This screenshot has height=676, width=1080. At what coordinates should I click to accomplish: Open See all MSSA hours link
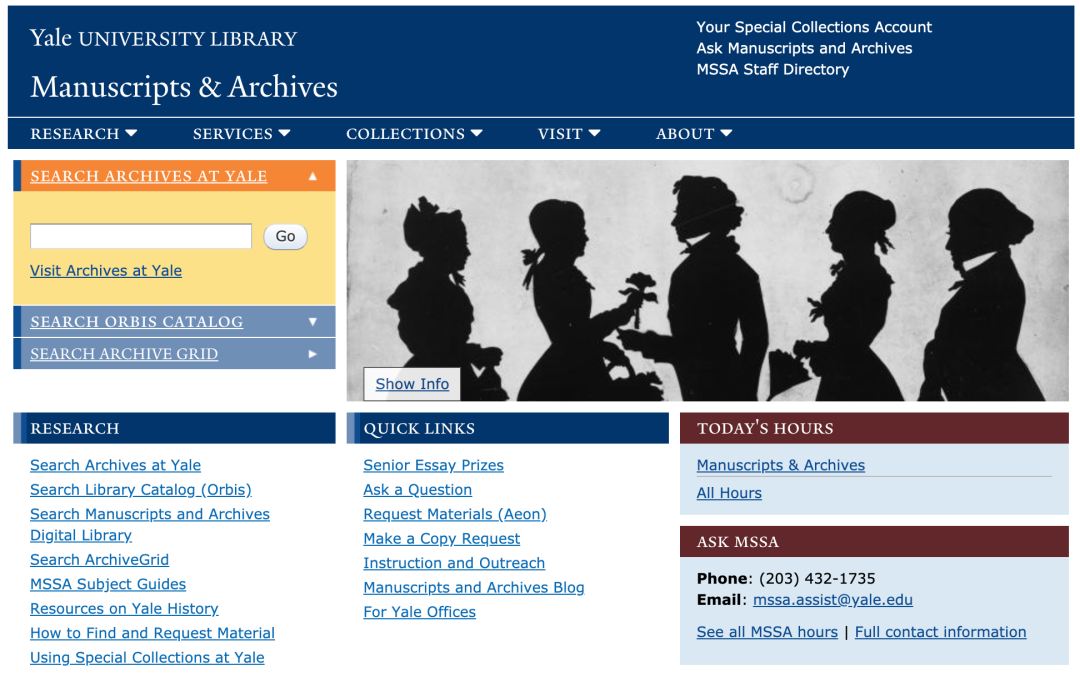(x=767, y=632)
